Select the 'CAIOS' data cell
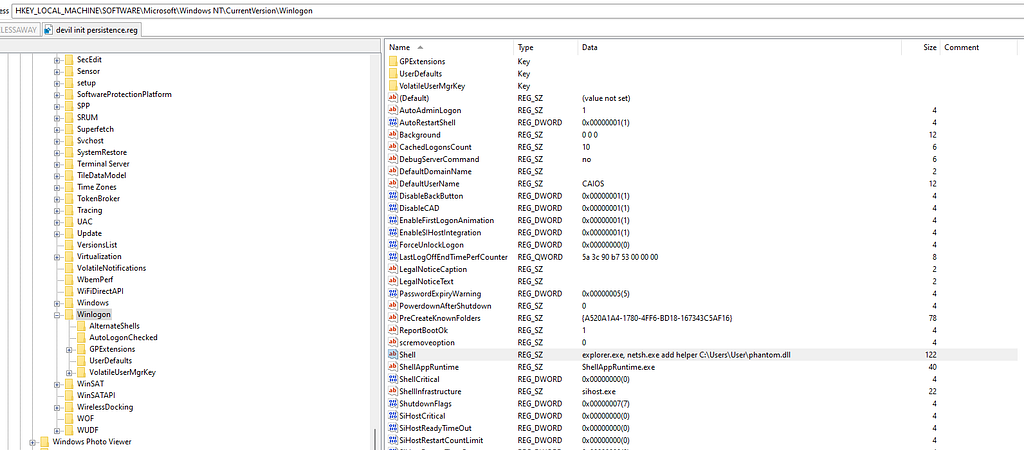This screenshot has height=450, width=1024. (x=592, y=184)
